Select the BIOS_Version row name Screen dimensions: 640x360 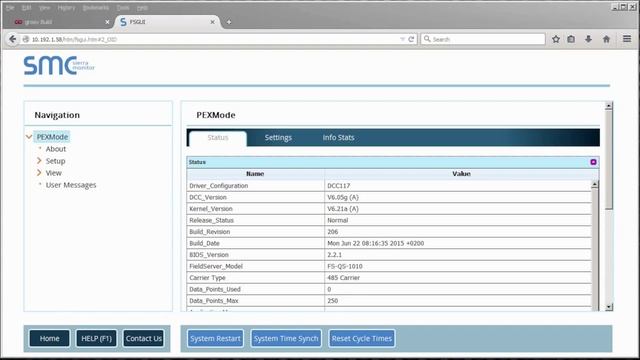click(209, 255)
